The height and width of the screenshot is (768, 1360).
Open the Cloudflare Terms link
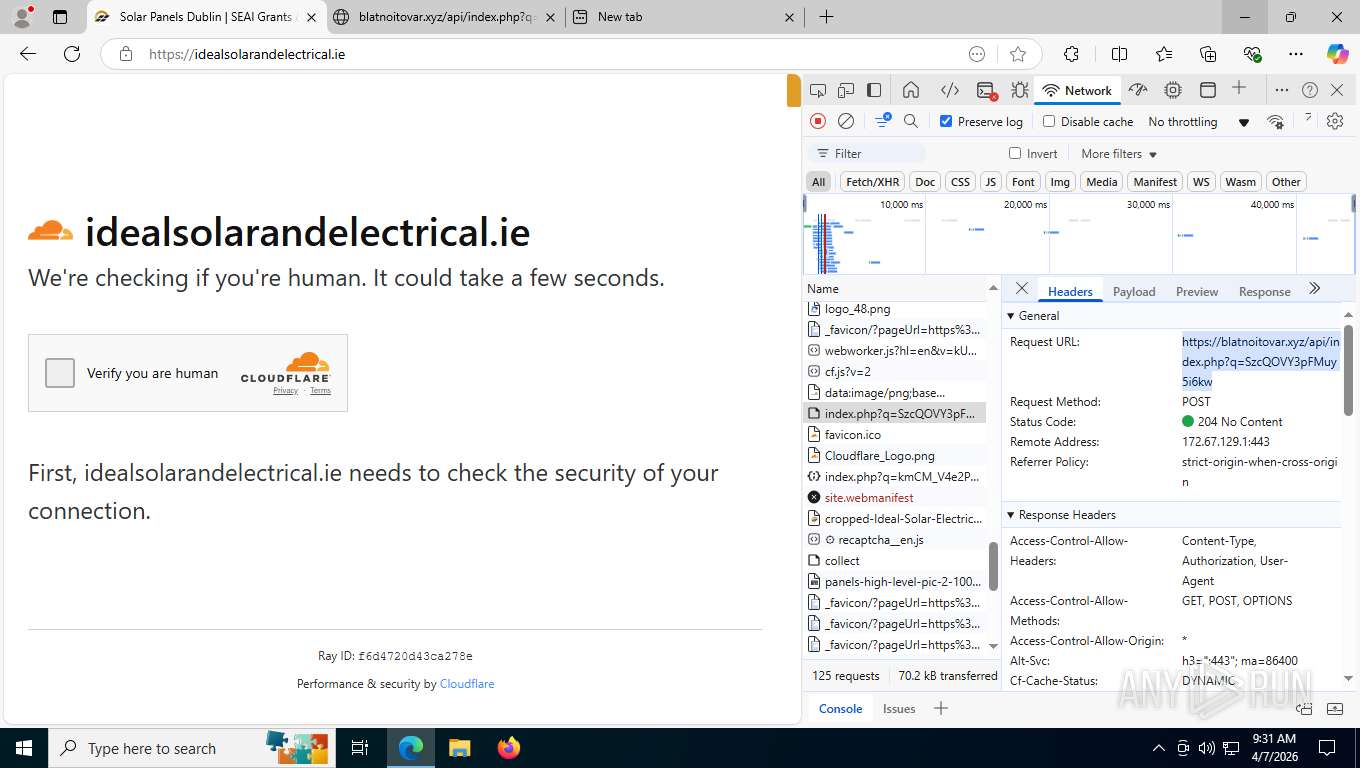coord(320,391)
